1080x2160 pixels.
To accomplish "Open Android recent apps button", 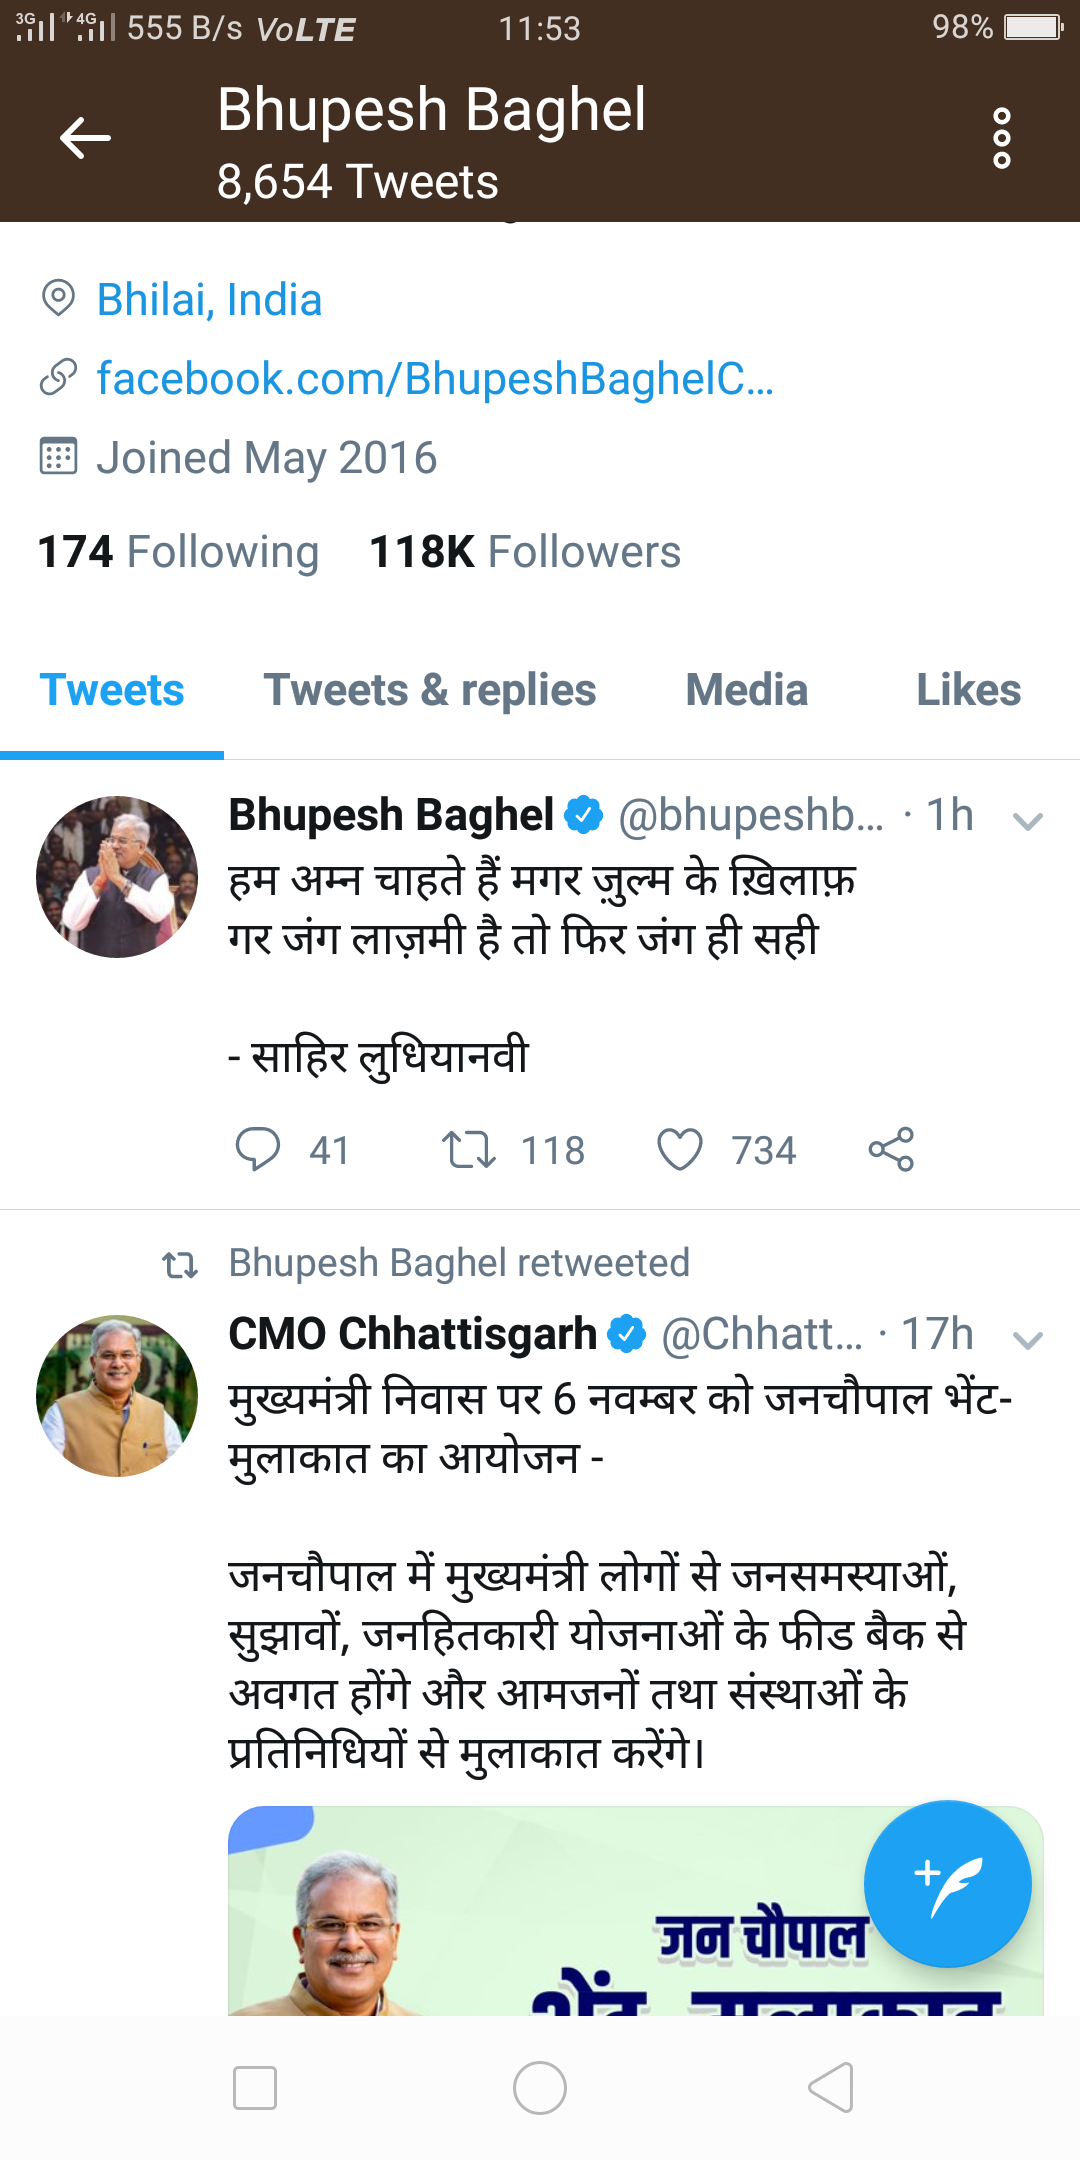I will click(255, 2088).
